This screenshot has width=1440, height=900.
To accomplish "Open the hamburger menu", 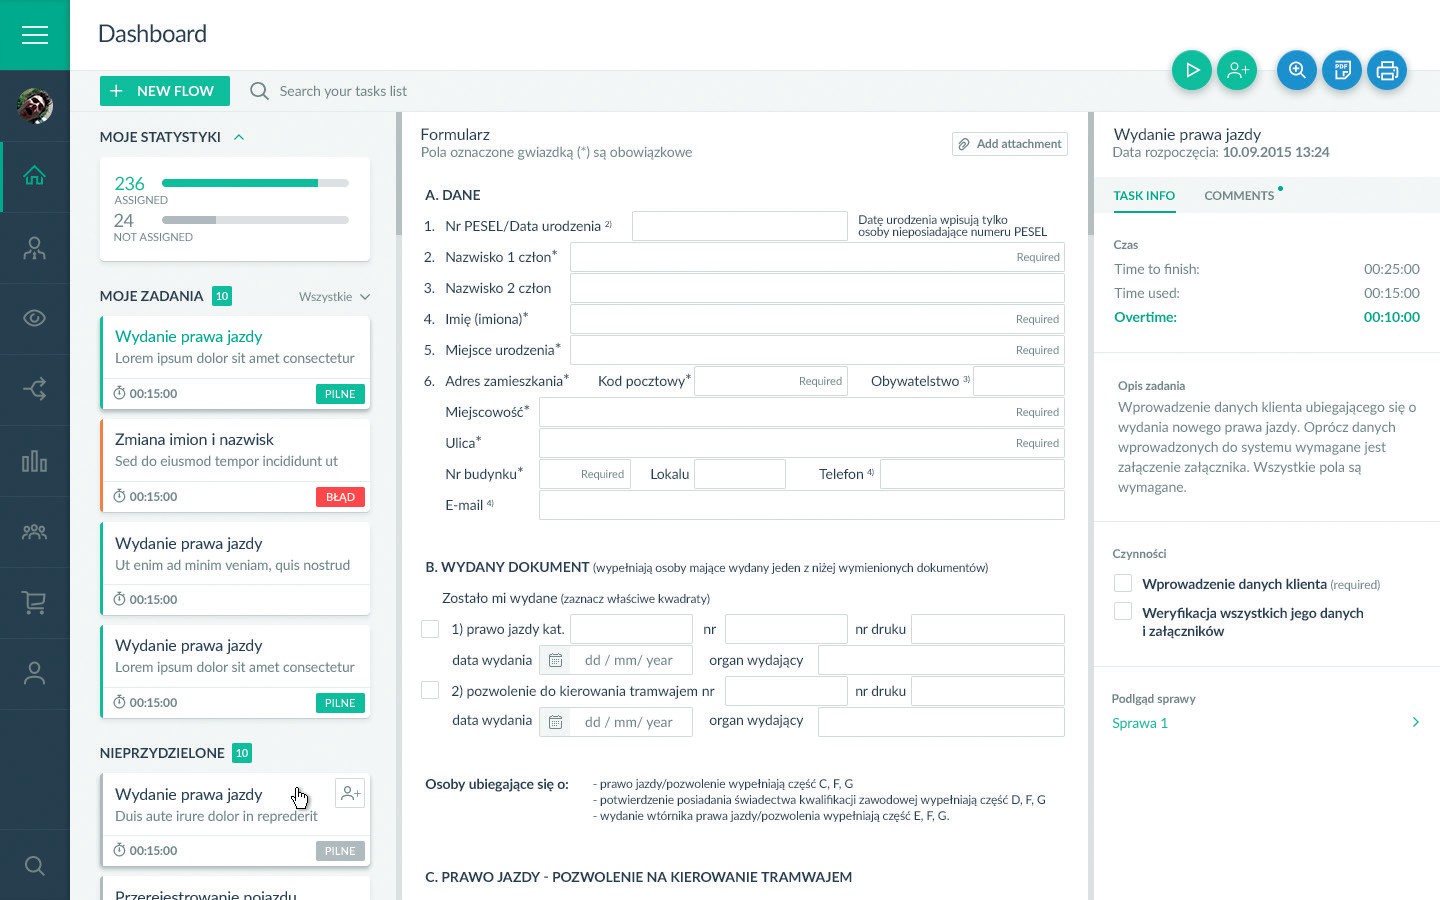I will coord(35,35).
